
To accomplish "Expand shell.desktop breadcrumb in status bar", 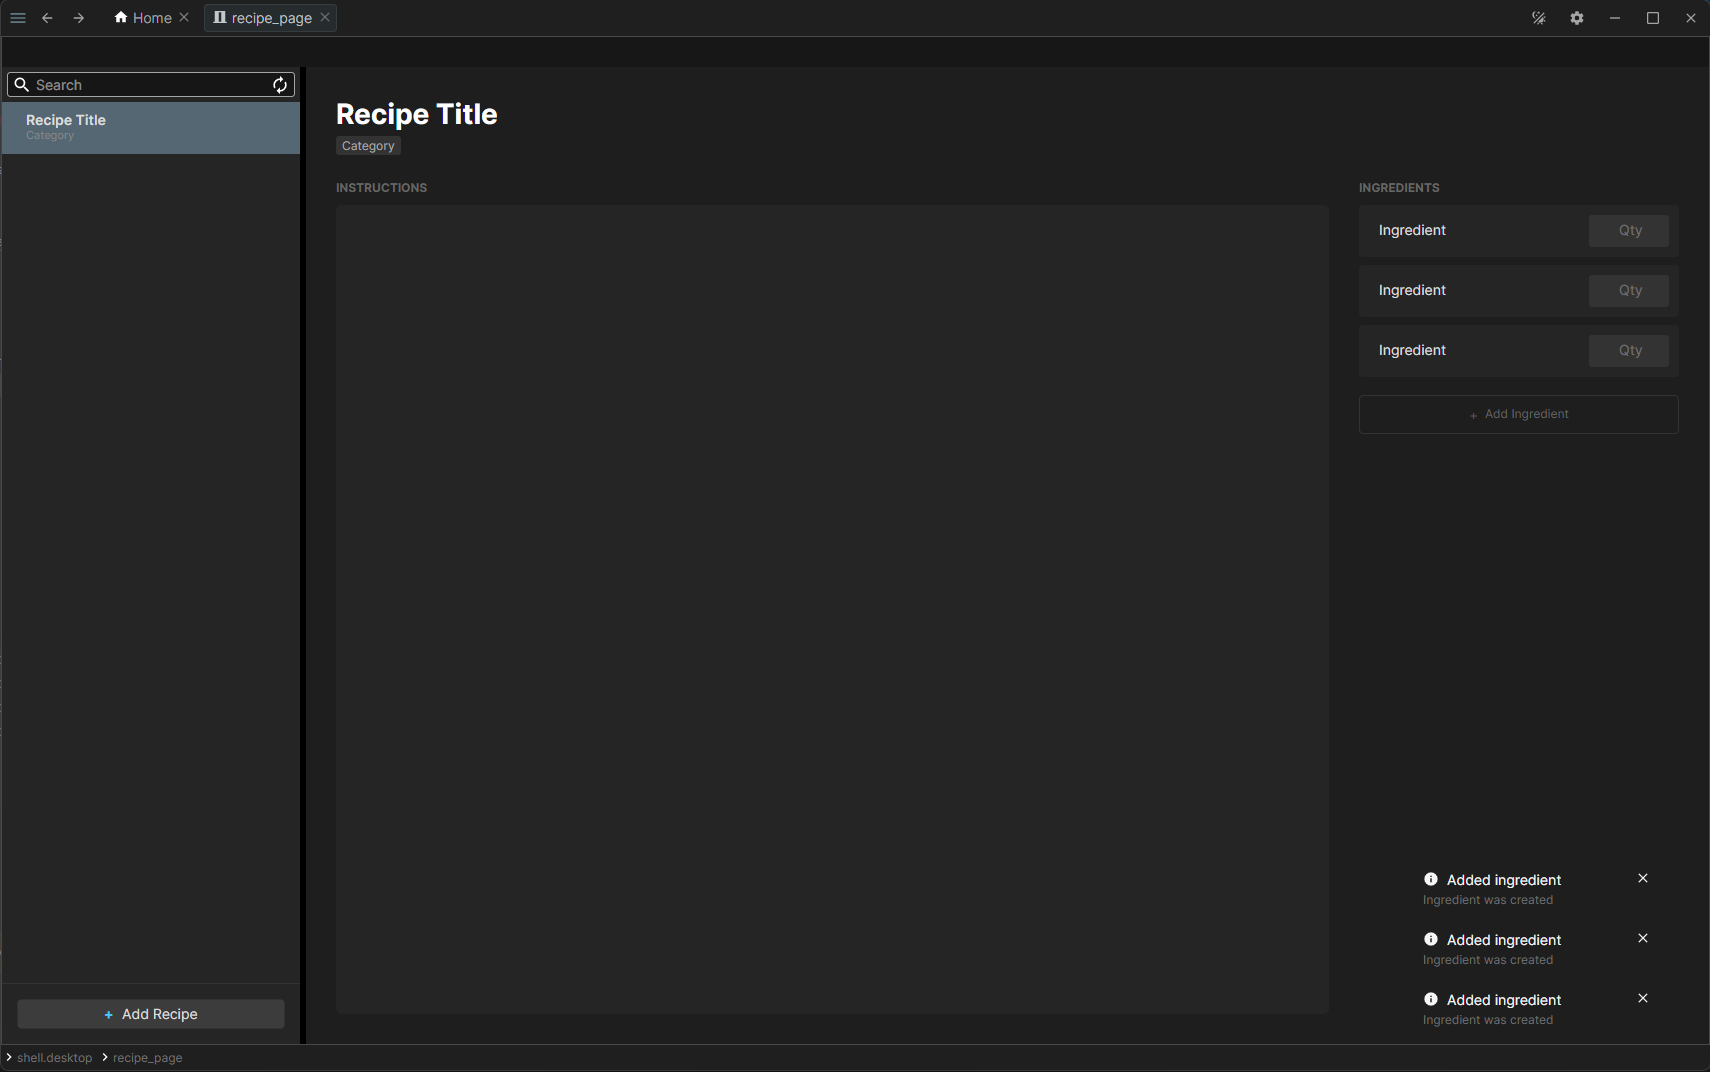I will 54,1058.
